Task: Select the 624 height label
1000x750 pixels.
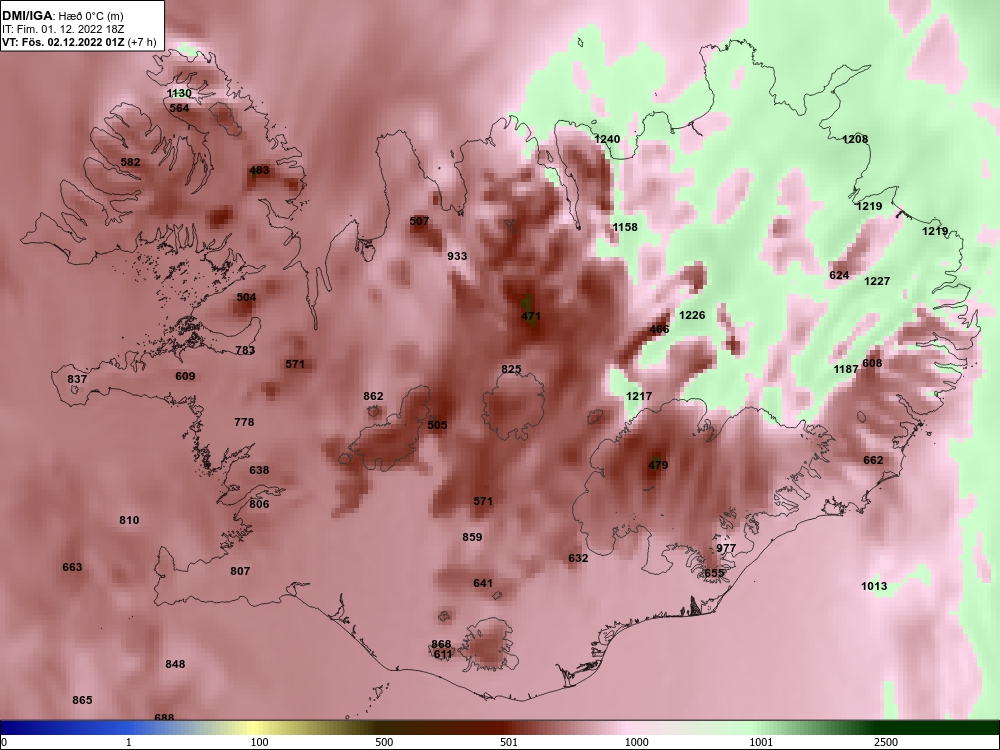Action: point(839,276)
